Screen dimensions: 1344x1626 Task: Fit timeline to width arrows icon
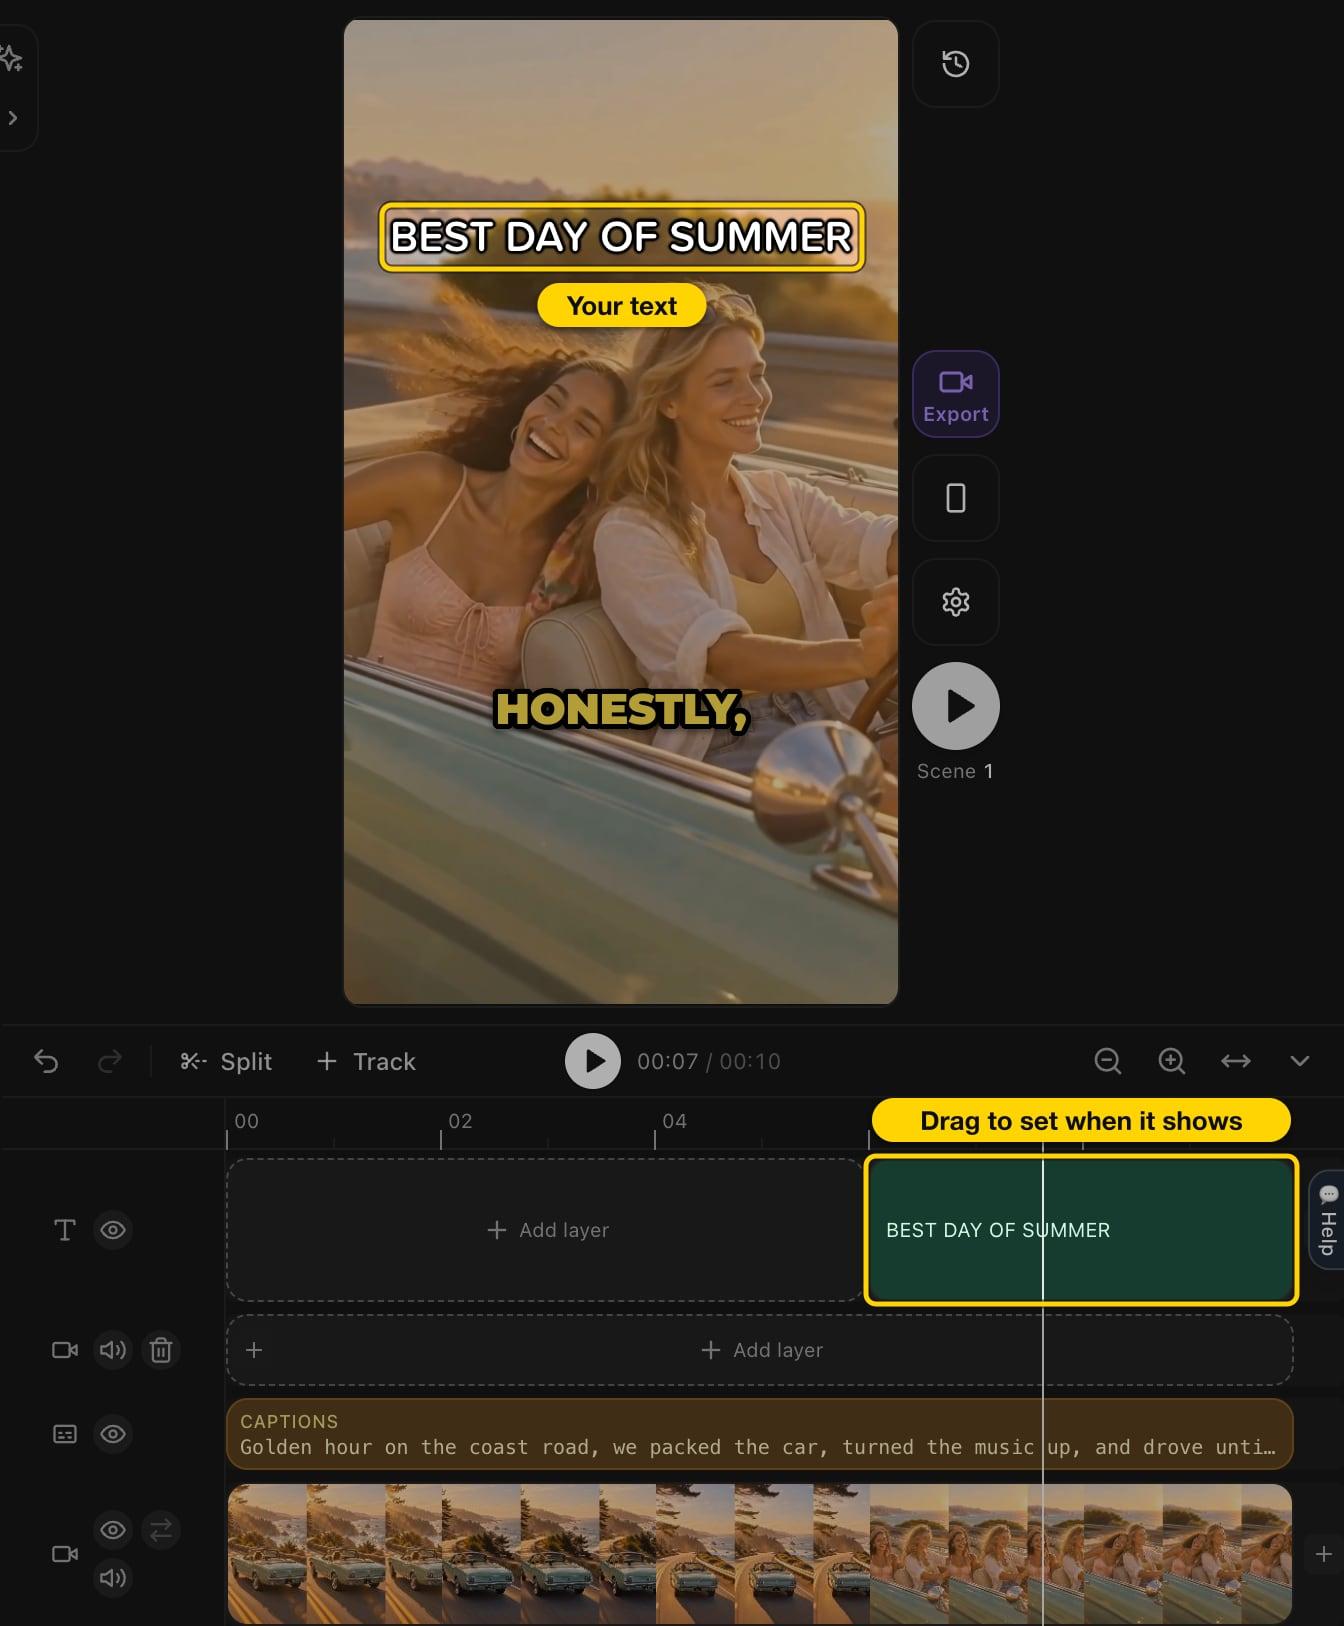point(1236,1061)
